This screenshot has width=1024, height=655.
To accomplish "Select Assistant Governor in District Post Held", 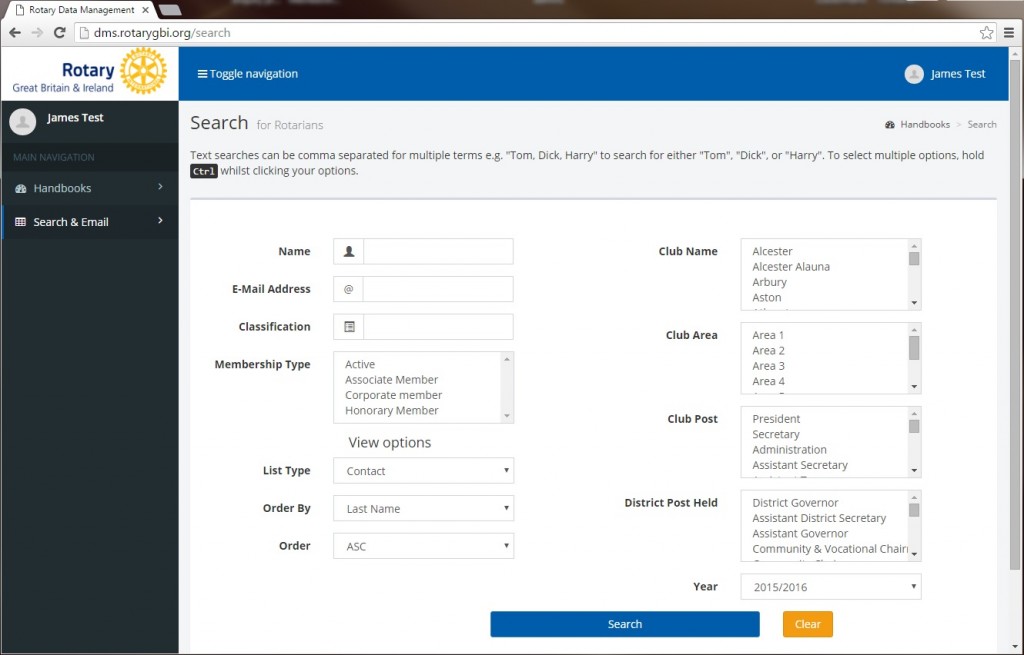I will point(799,534).
